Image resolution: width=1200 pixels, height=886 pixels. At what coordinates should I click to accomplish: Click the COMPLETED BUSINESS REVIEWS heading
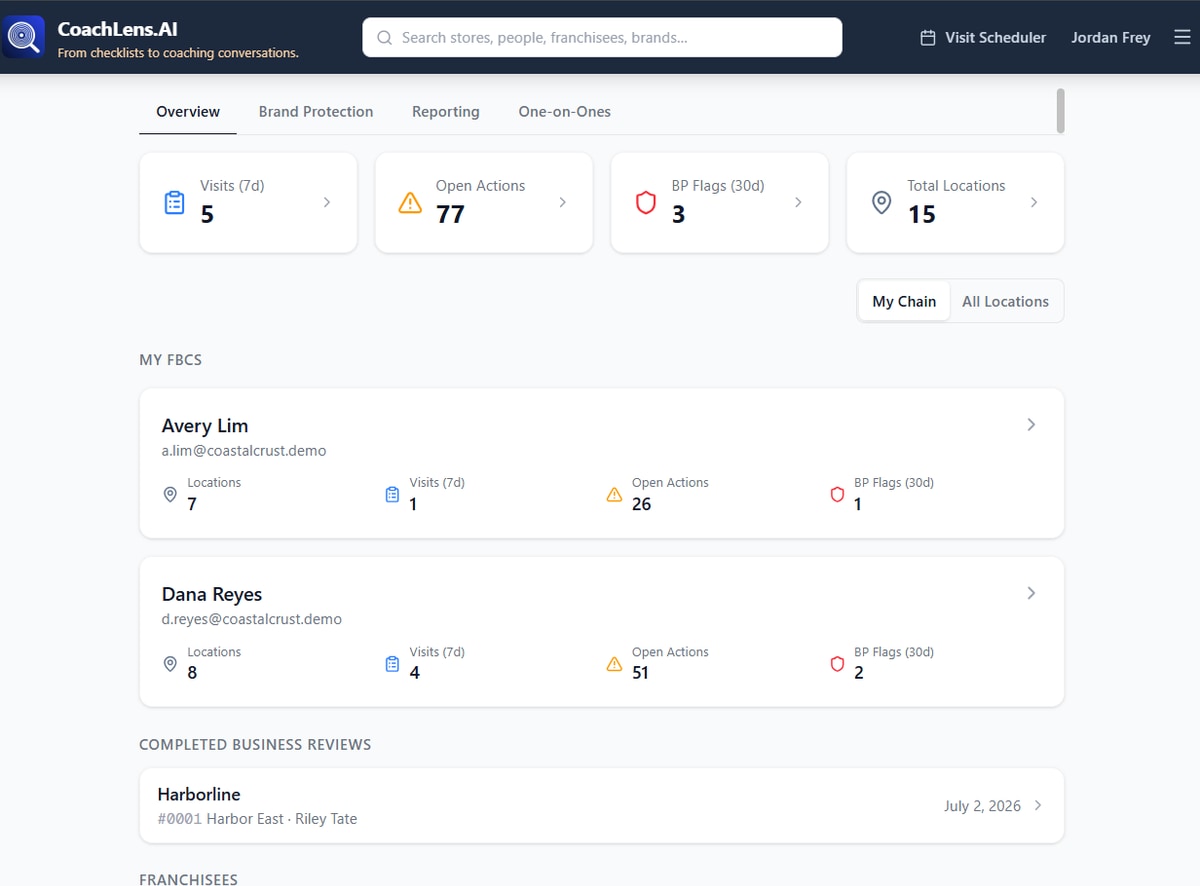click(x=255, y=745)
